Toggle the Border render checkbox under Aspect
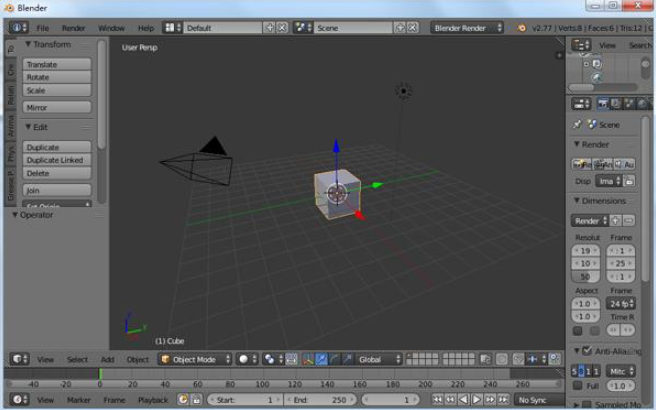The width and height of the screenshot is (656, 410). coord(577,331)
